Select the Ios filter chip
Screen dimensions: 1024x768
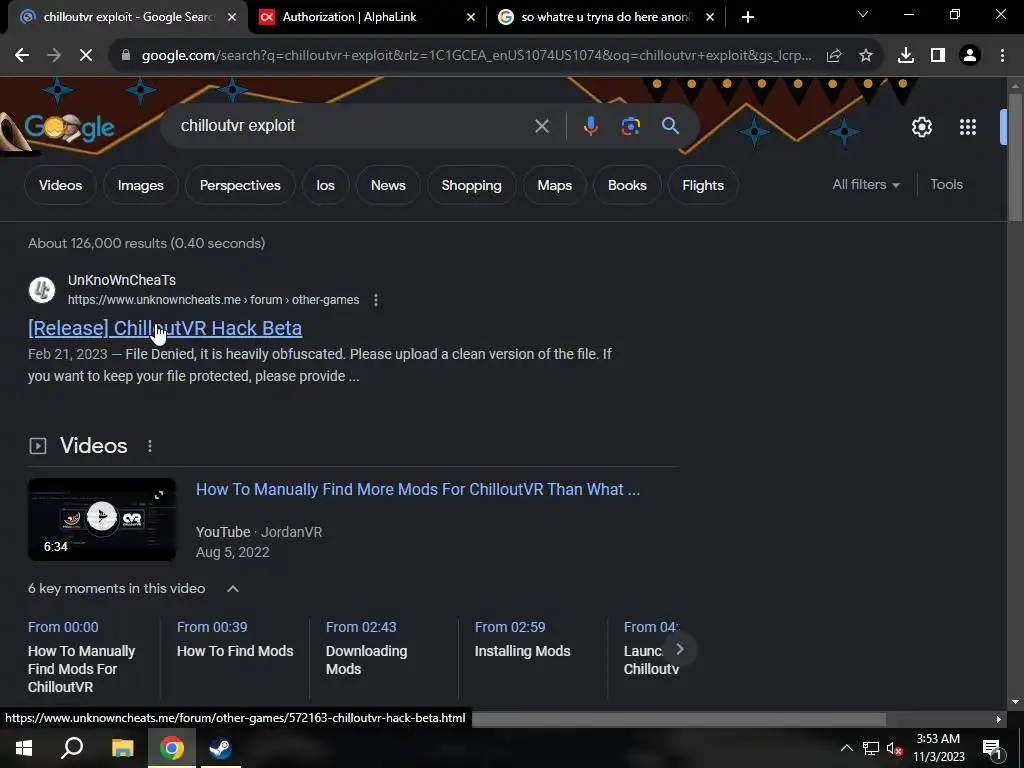(325, 185)
